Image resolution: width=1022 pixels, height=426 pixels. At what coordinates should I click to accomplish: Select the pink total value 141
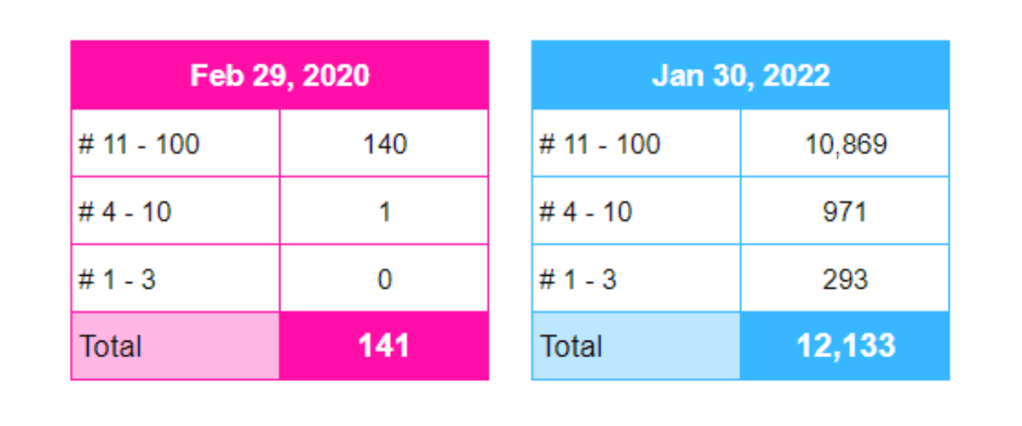[x=385, y=346]
